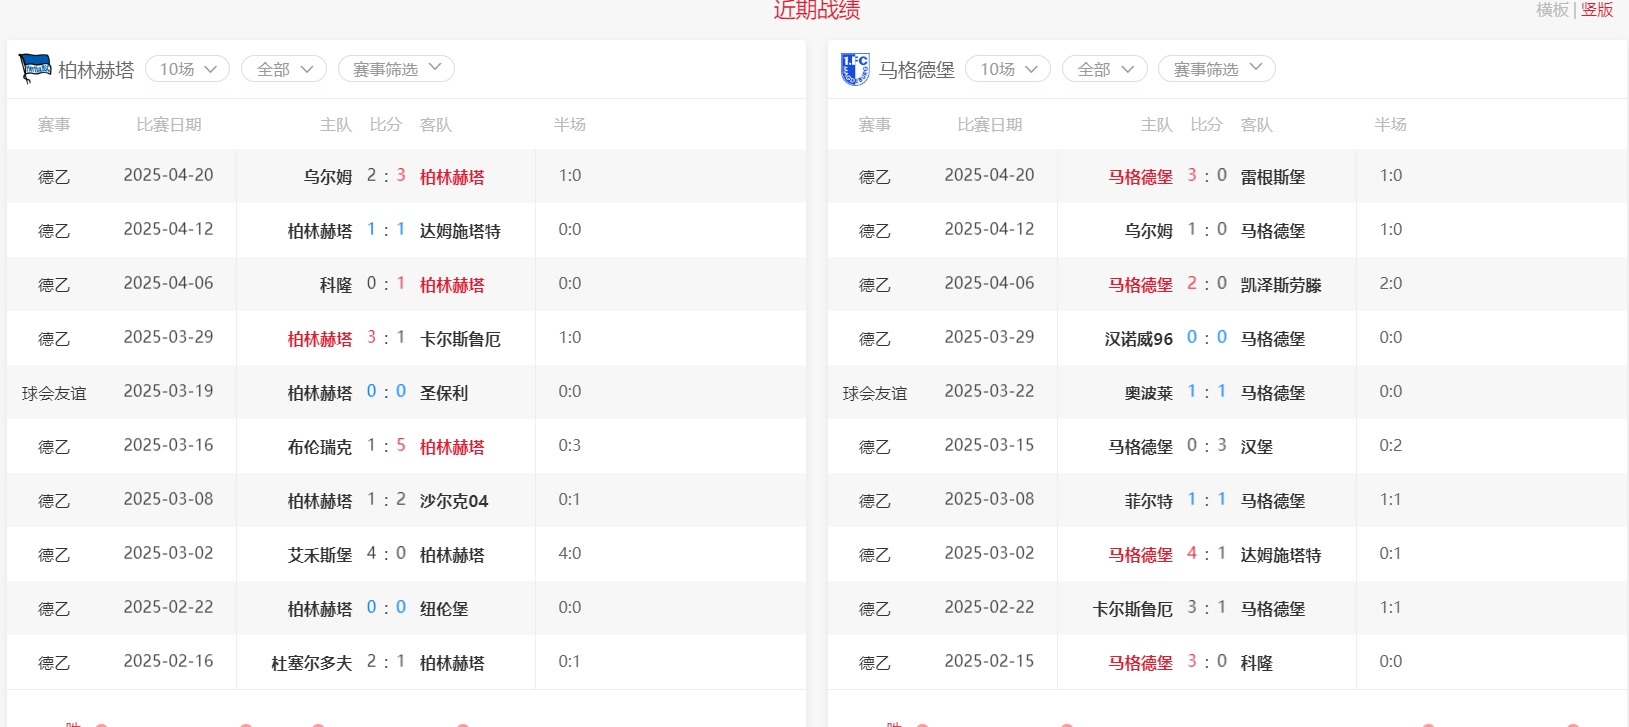Click the 3:1 score against 卡尔斯鲁厄
This screenshot has width=1629, height=727.
click(386, 338)
